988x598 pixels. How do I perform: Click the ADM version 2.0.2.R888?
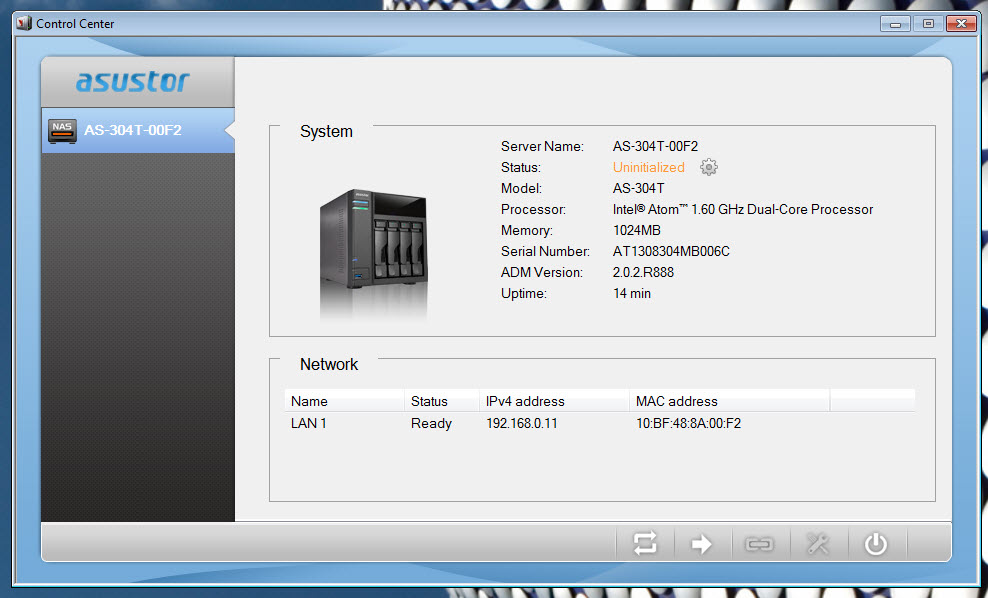point(643,272)
